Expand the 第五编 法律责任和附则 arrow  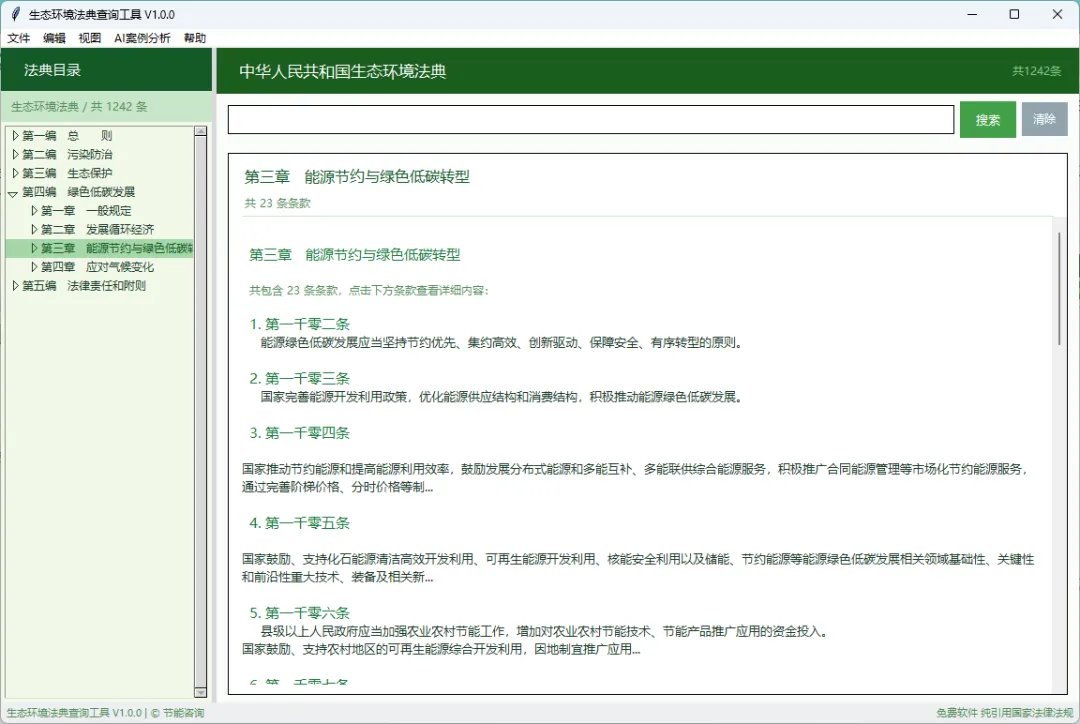tap(15, 285)
